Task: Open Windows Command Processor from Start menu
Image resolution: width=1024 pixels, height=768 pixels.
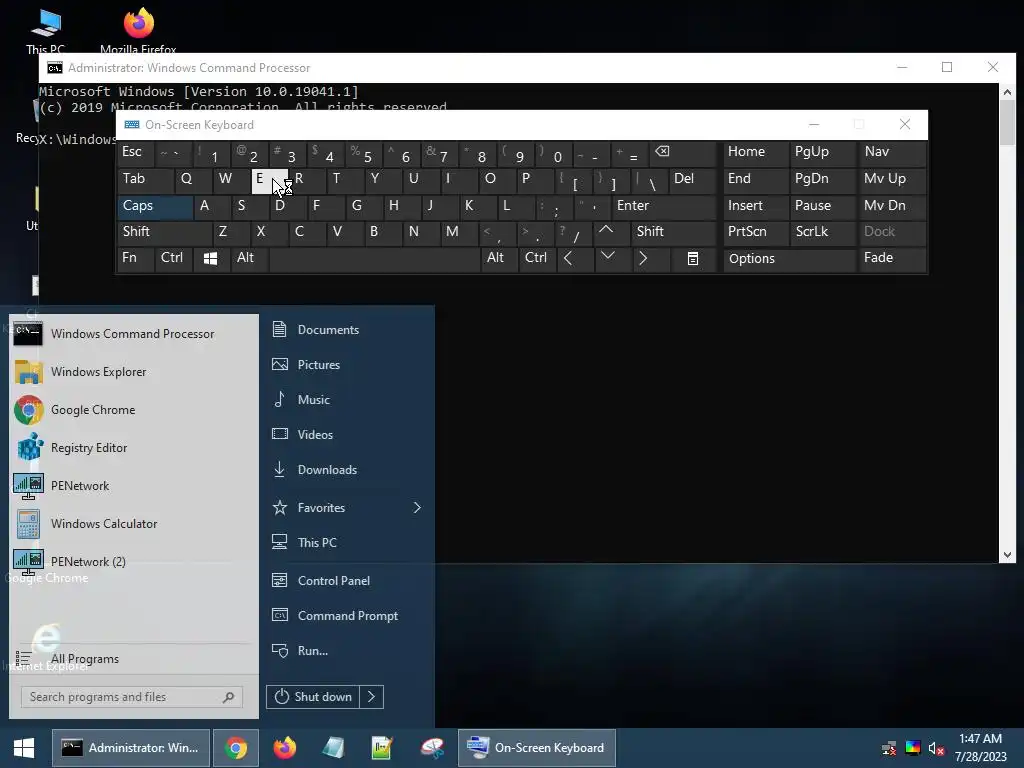Action: coord(134,334)
